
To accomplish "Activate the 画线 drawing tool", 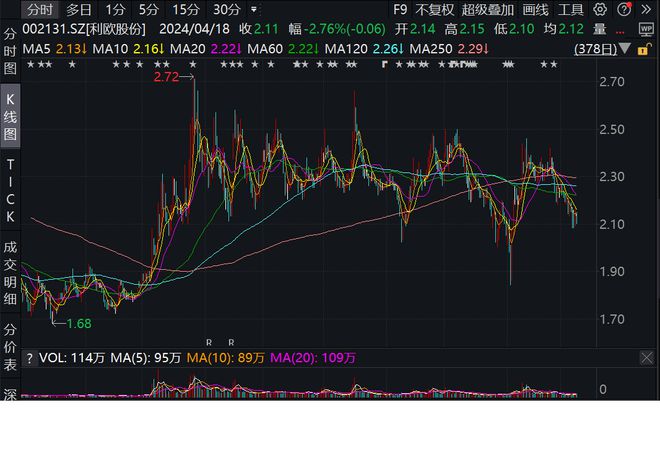I will [x=538, y=10].
